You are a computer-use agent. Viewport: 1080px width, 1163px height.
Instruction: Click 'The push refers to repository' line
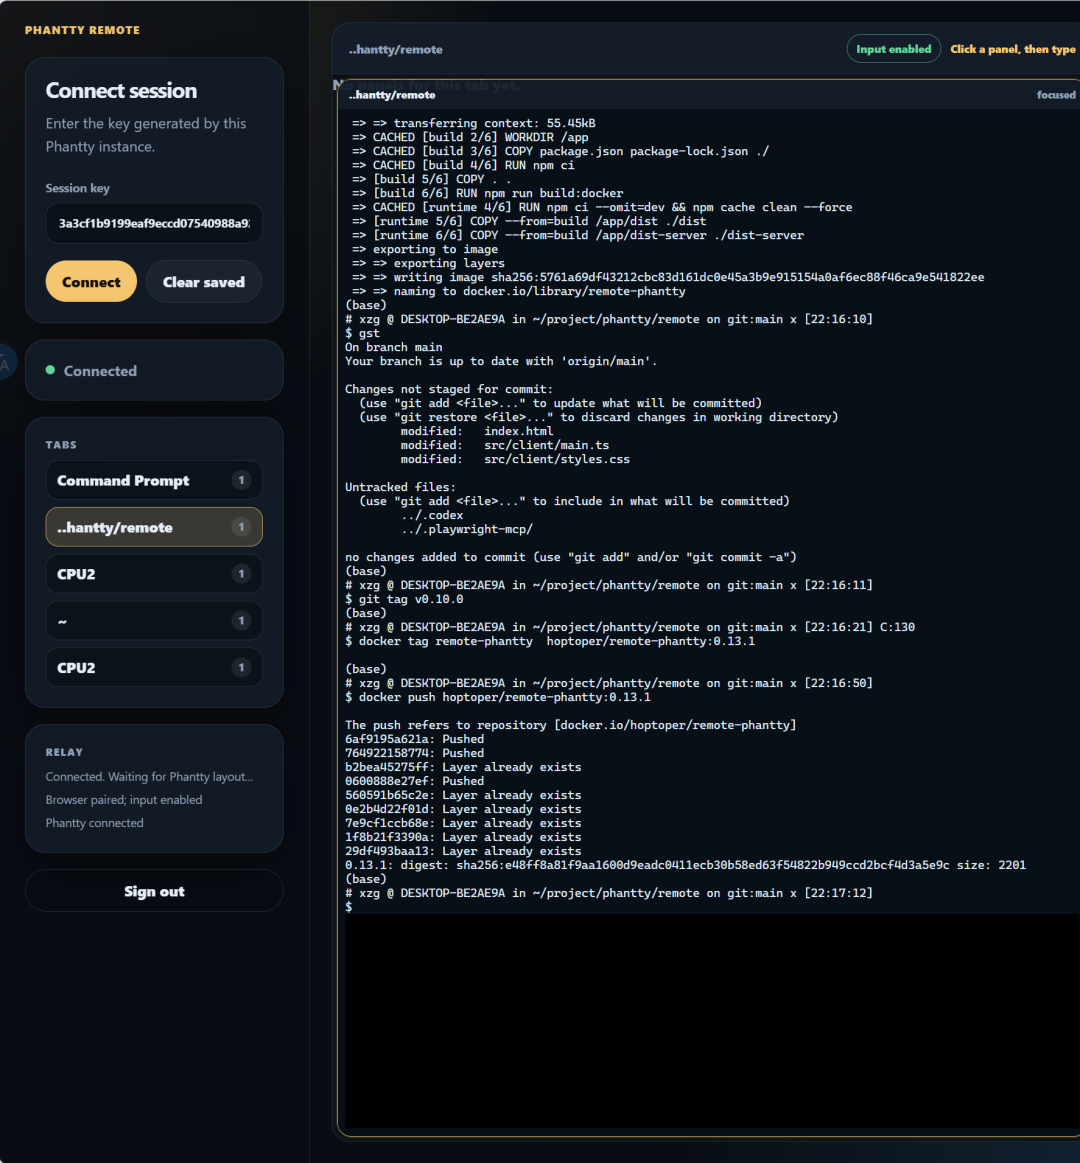click(x=570, y=725)
